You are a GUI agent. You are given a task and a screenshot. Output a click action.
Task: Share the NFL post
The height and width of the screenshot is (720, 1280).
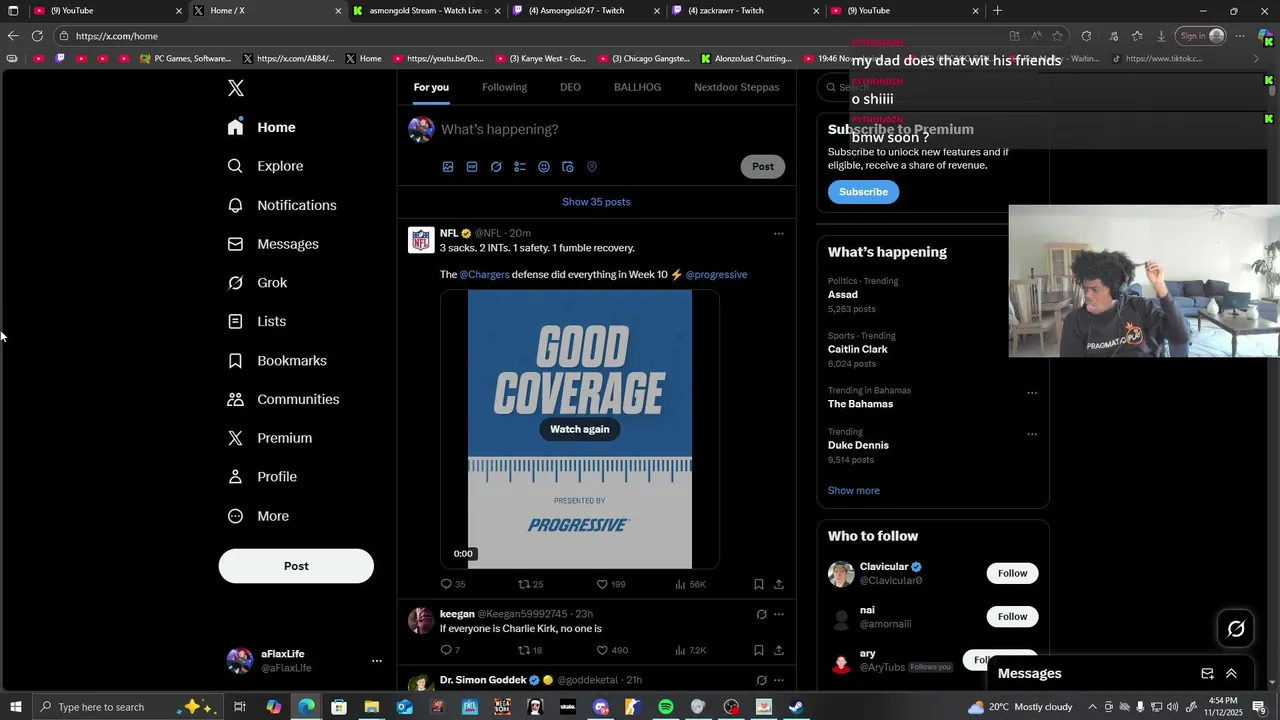pyautogui.click(x=779, y=584)
